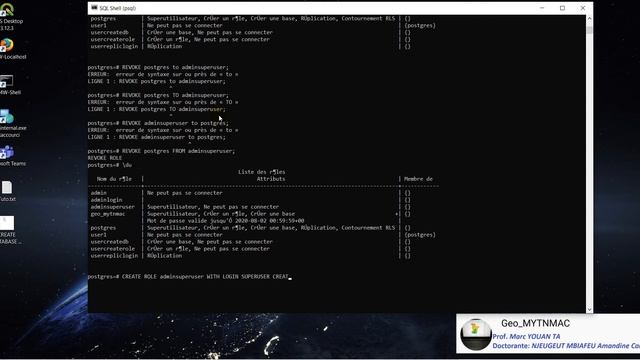Open the CREATE DATABASE file icon
Viewport: 640px width, 360px height.
click(x=7, y=223)
